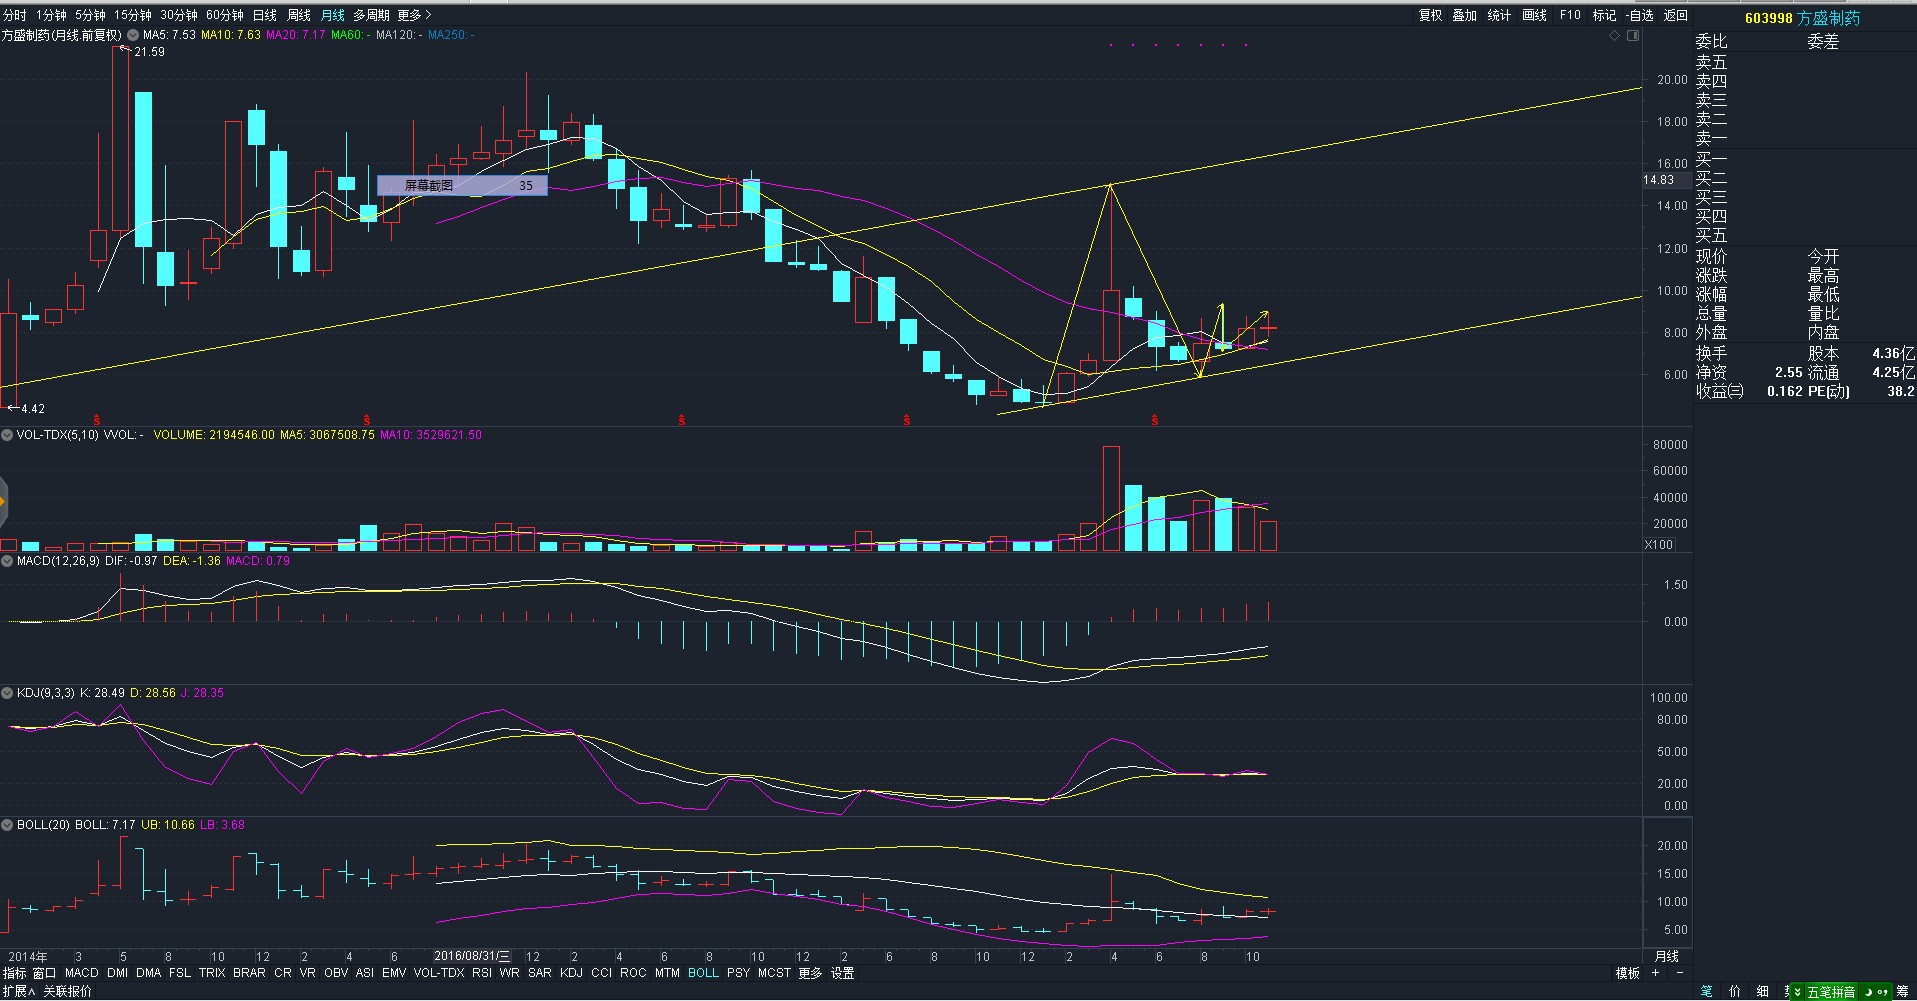Select the RSI indicator tab
The image size is (1917, 1001).
click(482, 973)
